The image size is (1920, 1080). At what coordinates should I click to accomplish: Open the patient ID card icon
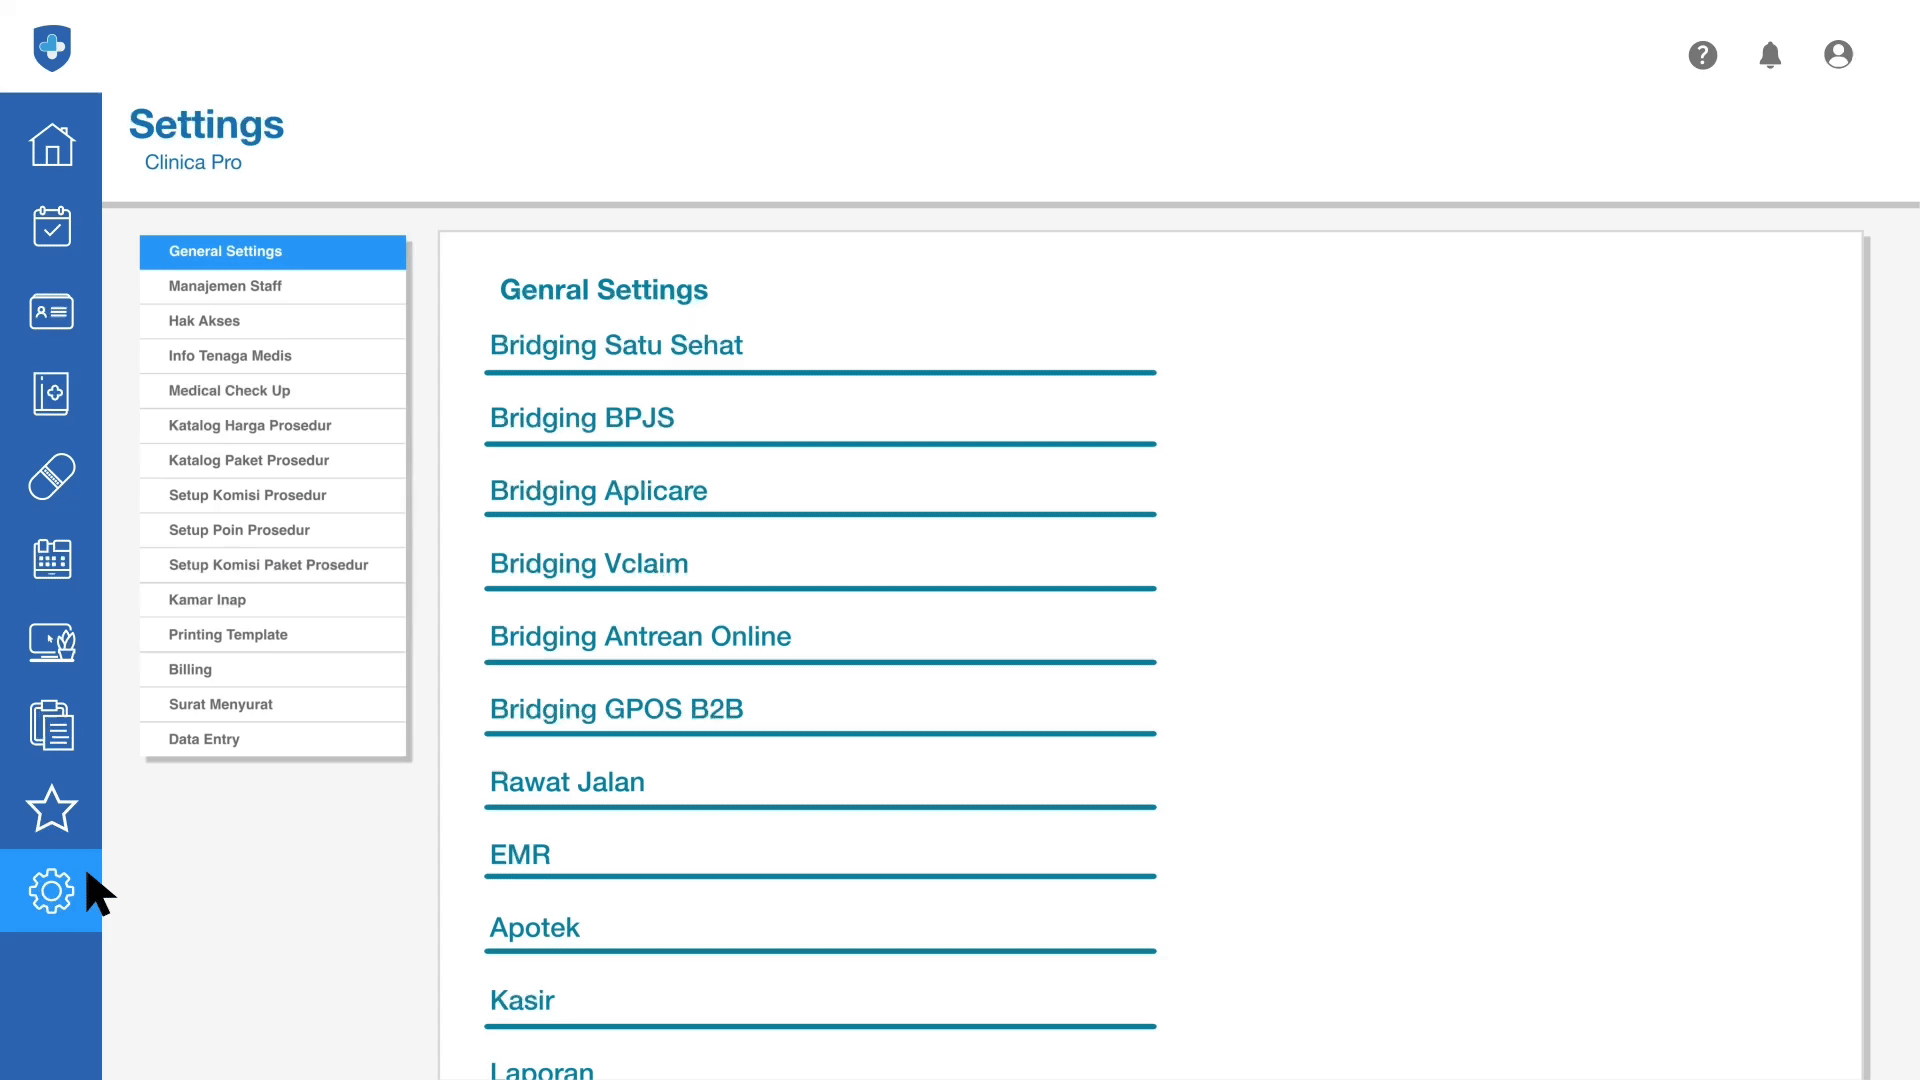(51, 311)
